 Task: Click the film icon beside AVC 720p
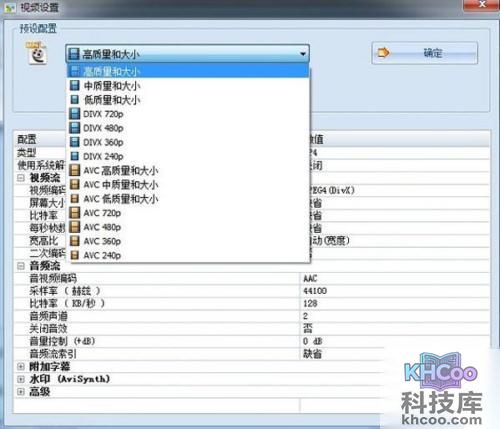coord(75,213)
